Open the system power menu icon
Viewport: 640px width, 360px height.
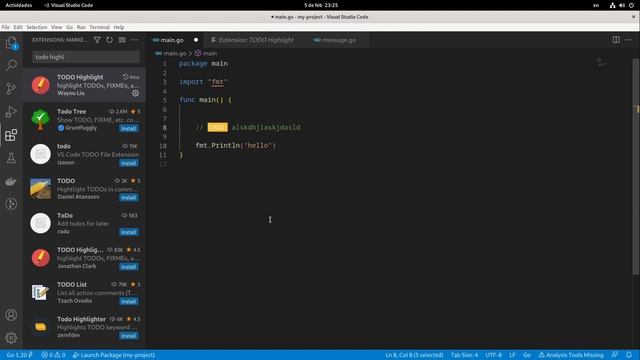pos(631,5)
